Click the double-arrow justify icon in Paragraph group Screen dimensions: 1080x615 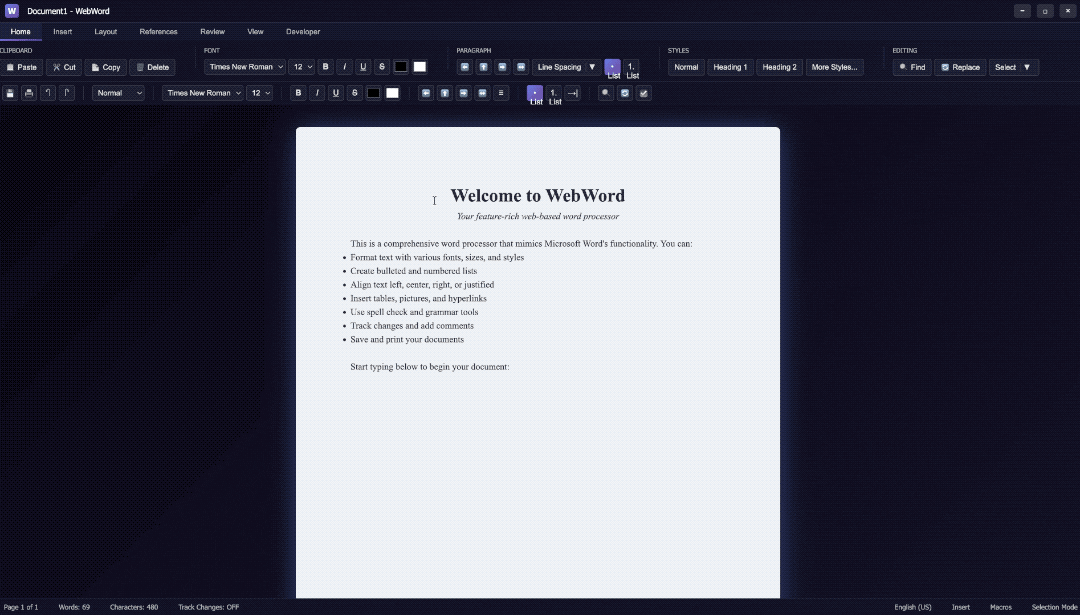pyautogui.click(x=521, y=67)
